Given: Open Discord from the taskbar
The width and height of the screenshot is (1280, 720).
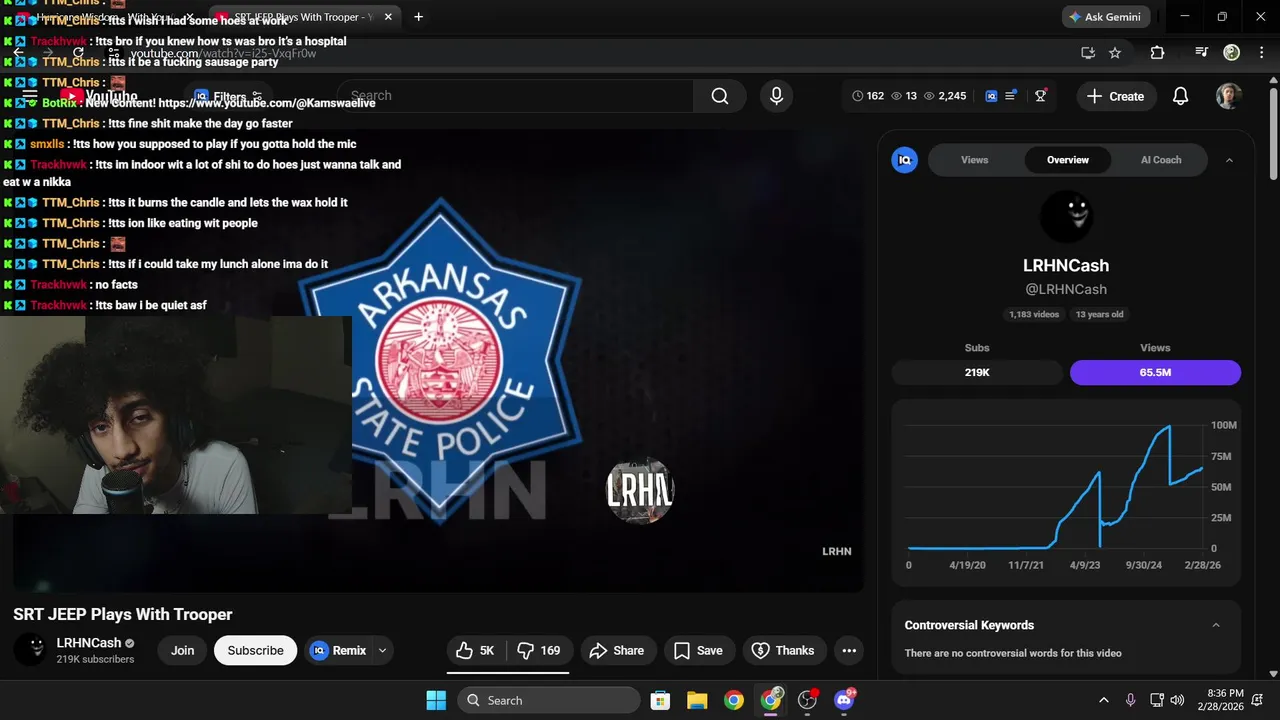Looking at the screenshot, I should [845, 700].
